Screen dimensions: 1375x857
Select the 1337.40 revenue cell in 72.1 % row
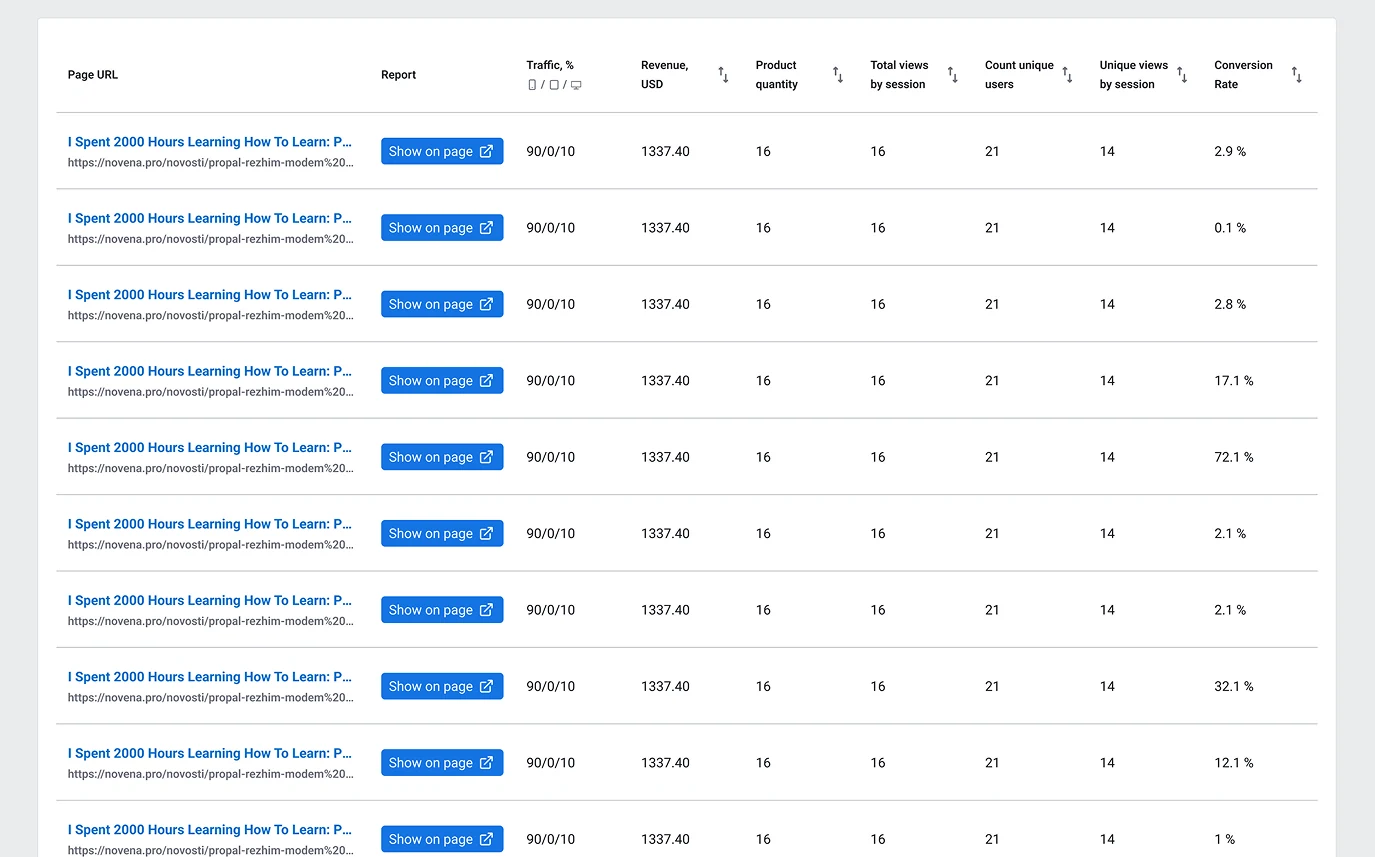(665, 457)
